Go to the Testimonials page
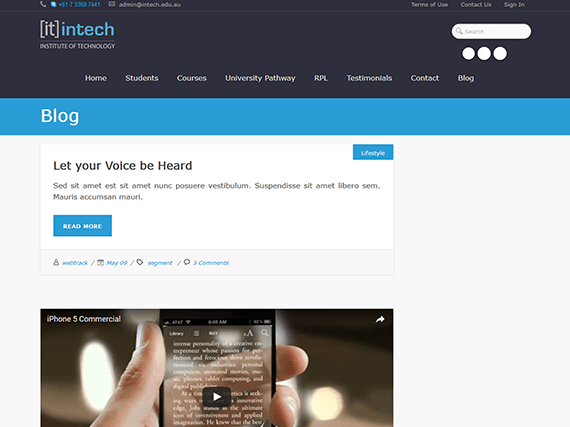Image resolution: width=570 pixels, height=427 pixels. click(x=369, y=78)
